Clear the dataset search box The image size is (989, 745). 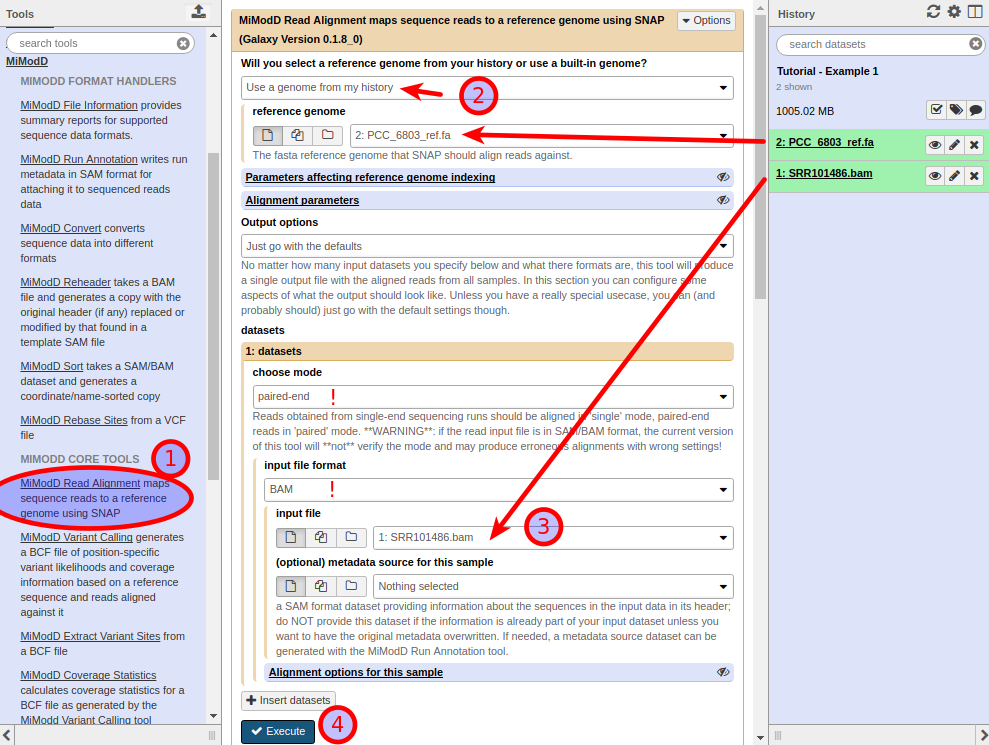(x=975, y=44)
